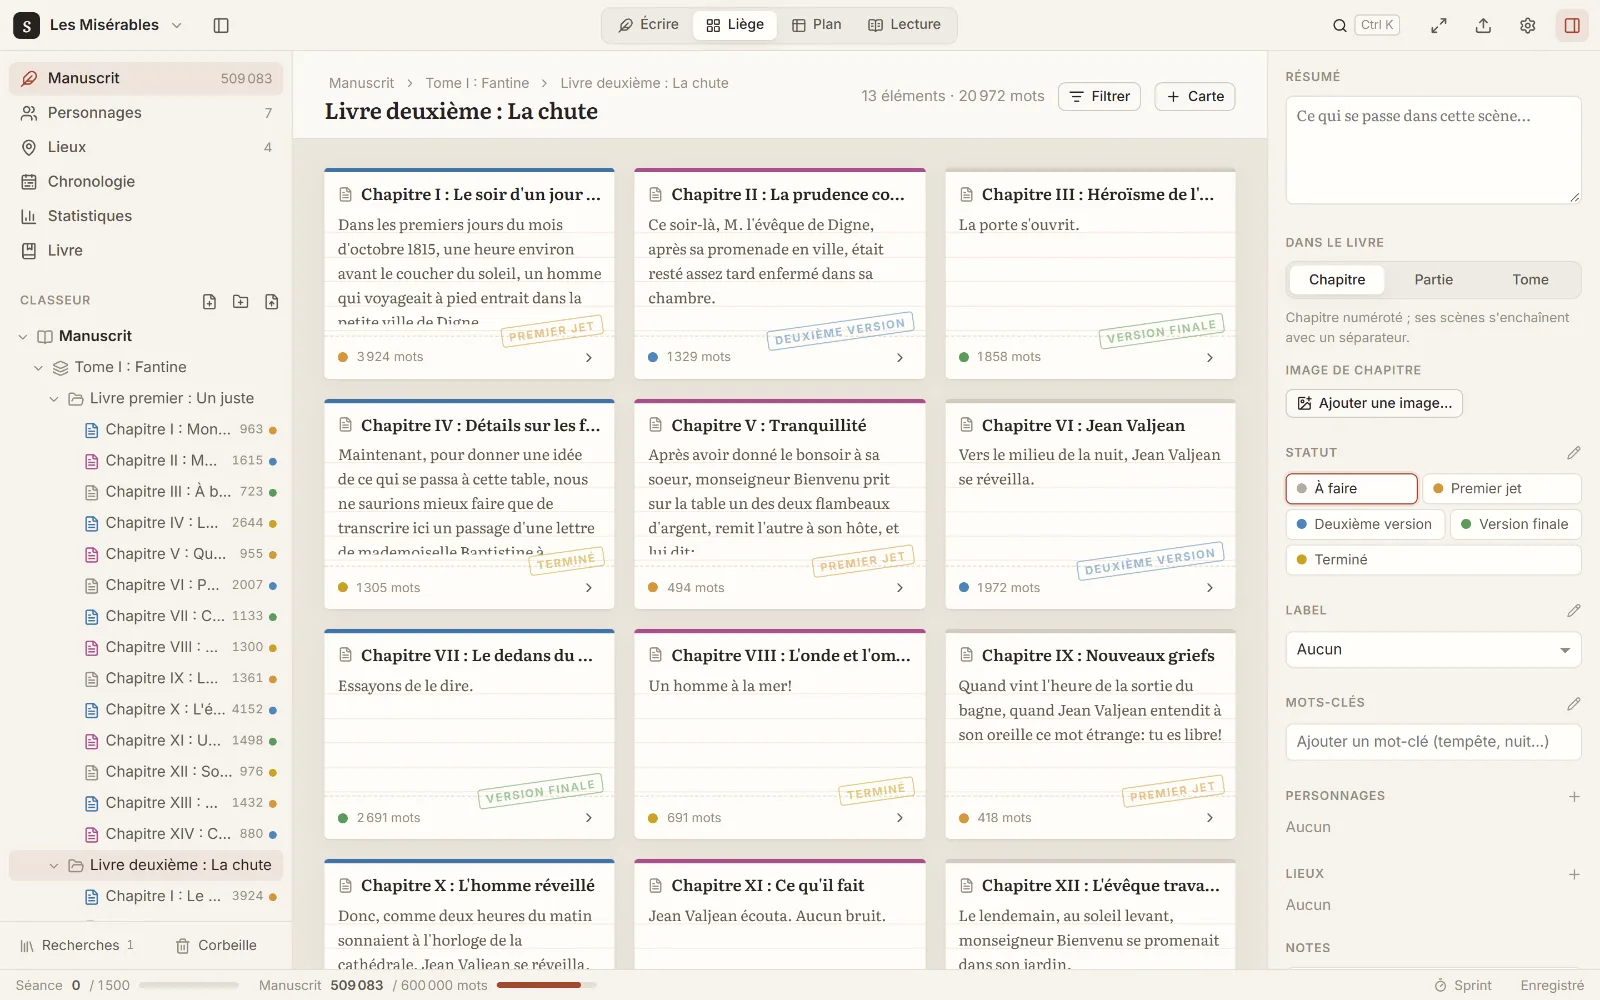Open the Label dropdown showing Aucun

(1433, 650)
